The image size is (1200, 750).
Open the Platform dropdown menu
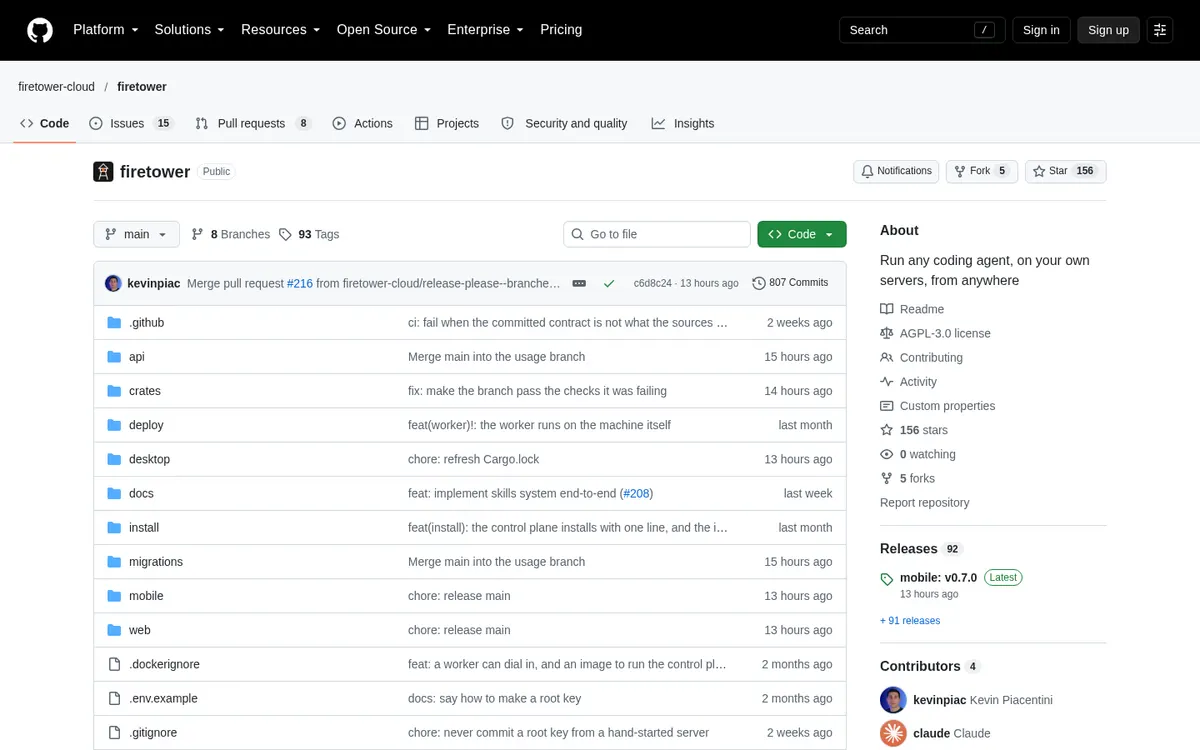click(x=106, y=30)
